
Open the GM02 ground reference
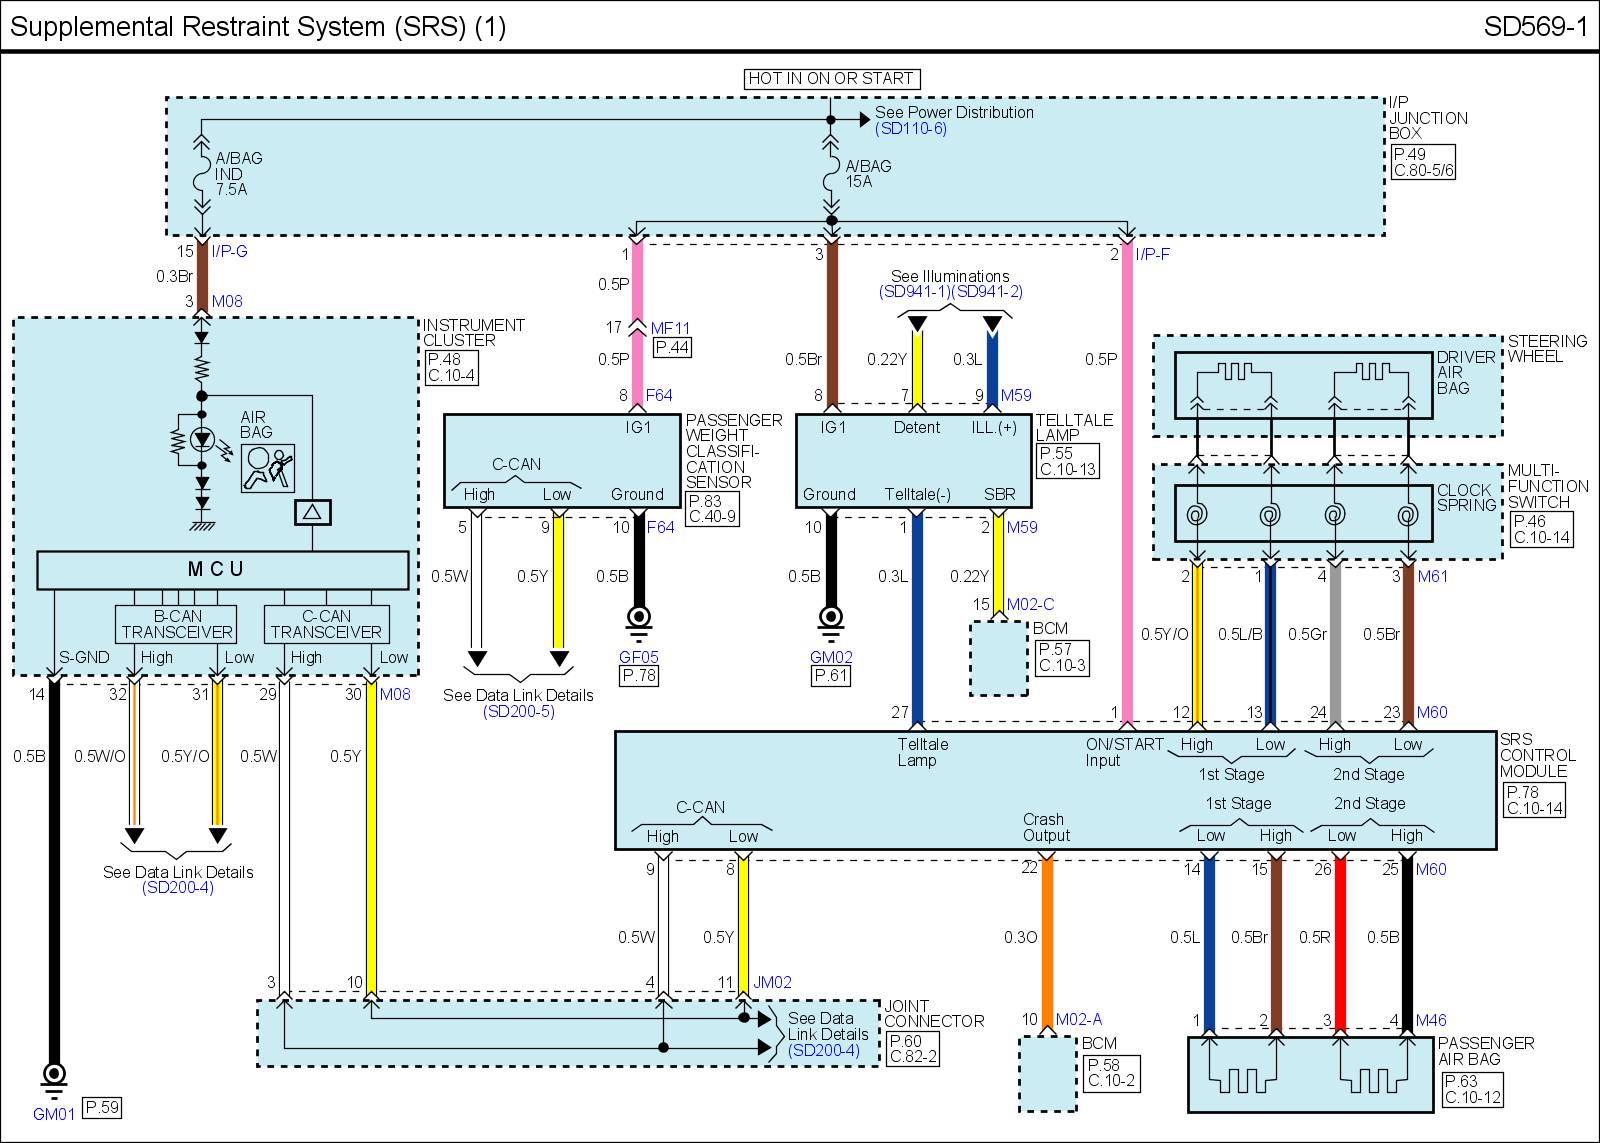830,658
